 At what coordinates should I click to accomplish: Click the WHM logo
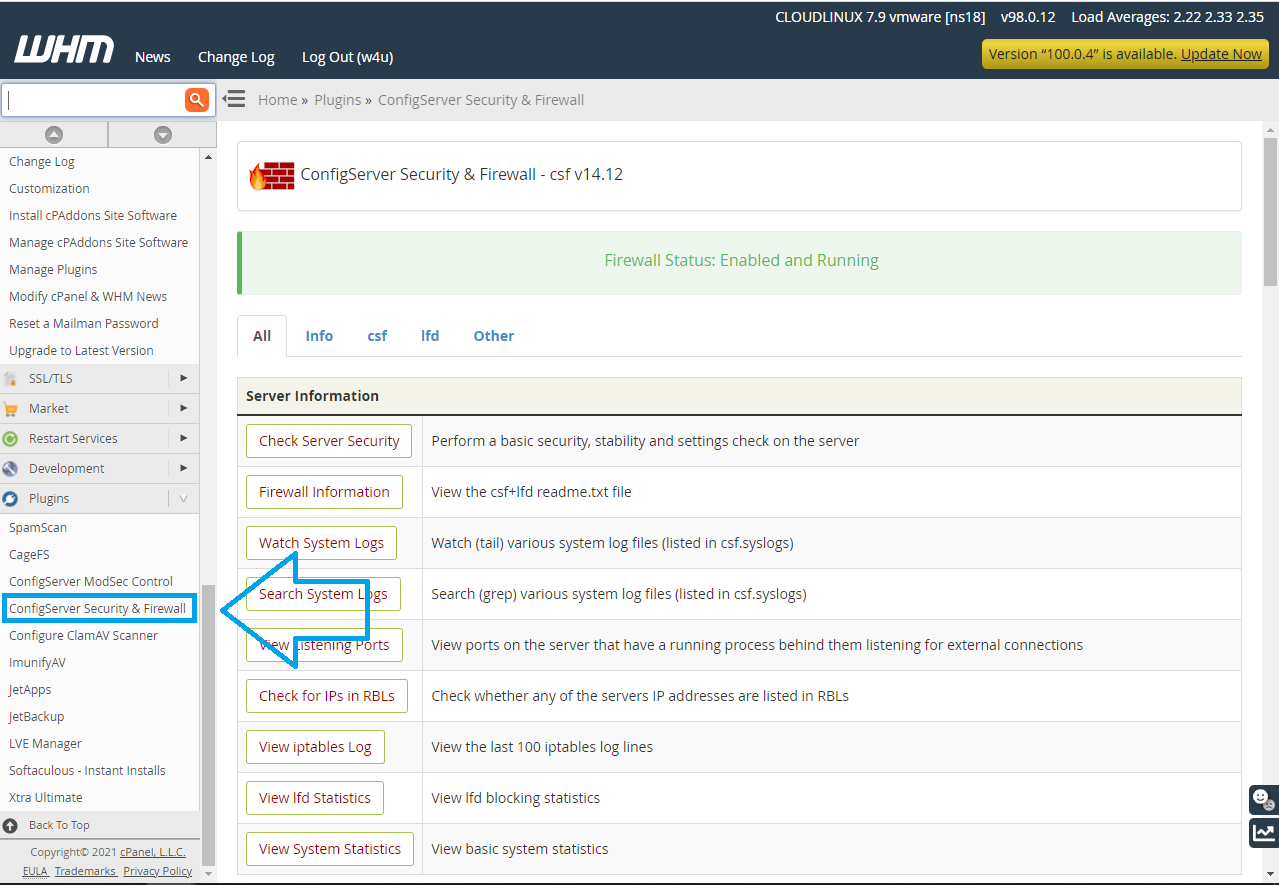pos(64,49)
